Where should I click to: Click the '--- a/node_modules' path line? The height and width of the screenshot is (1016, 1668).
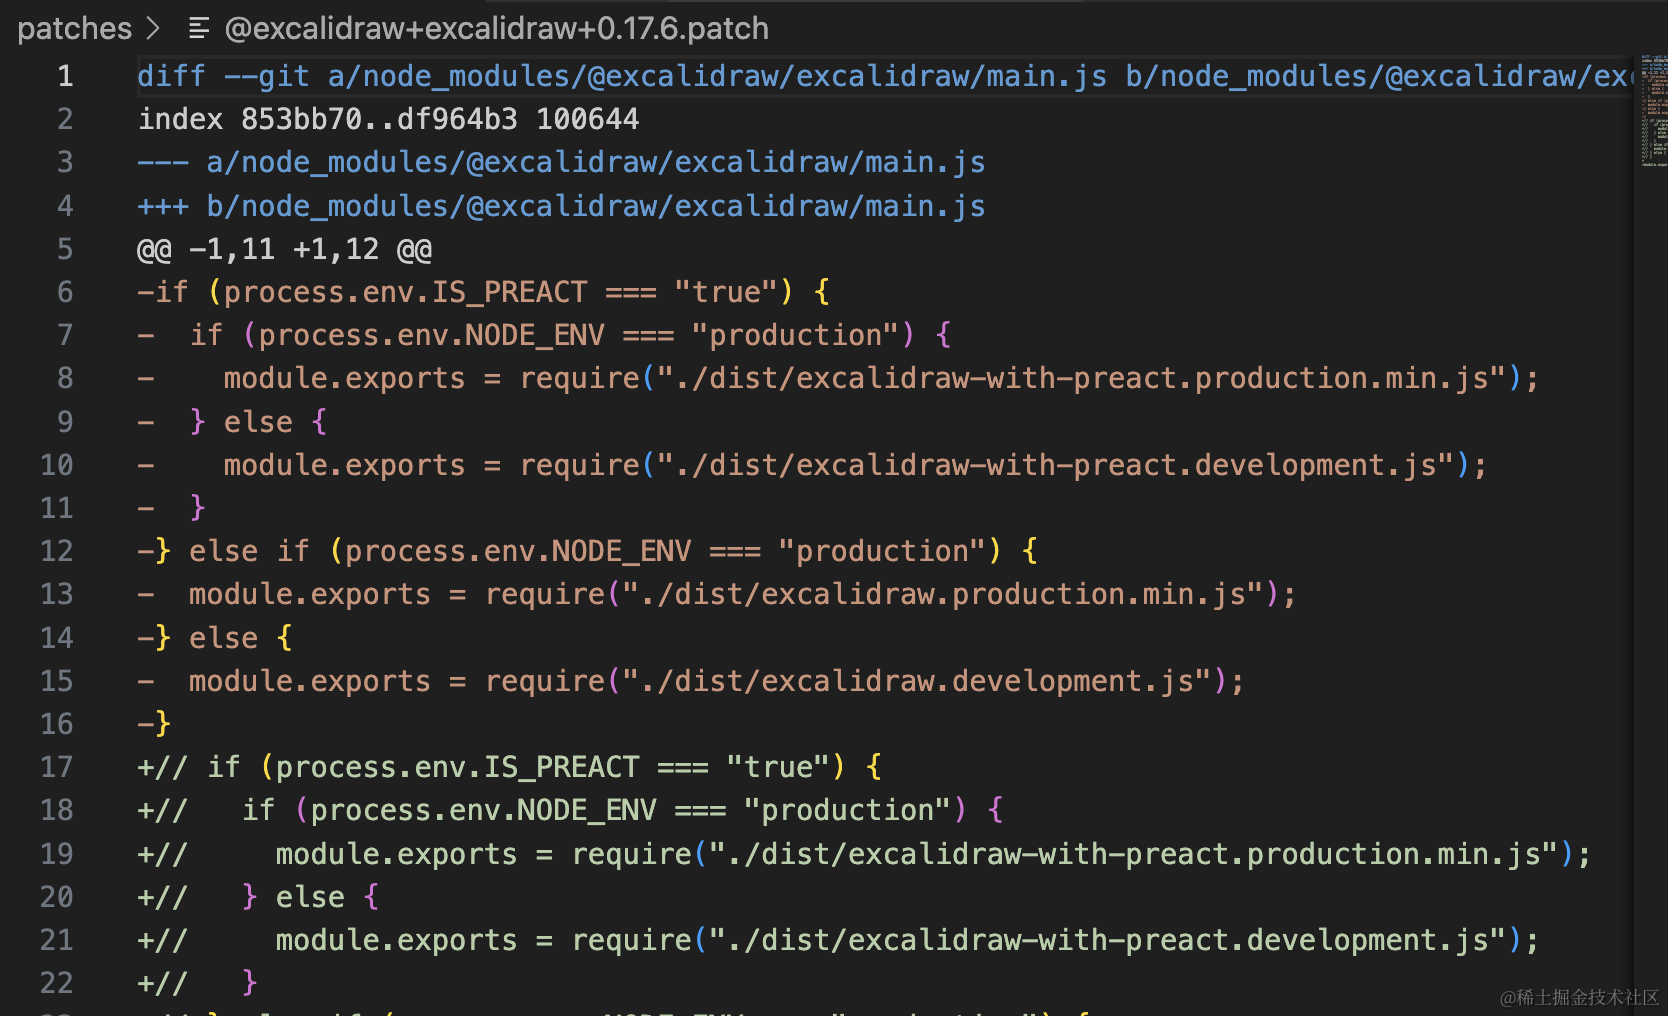561,162
